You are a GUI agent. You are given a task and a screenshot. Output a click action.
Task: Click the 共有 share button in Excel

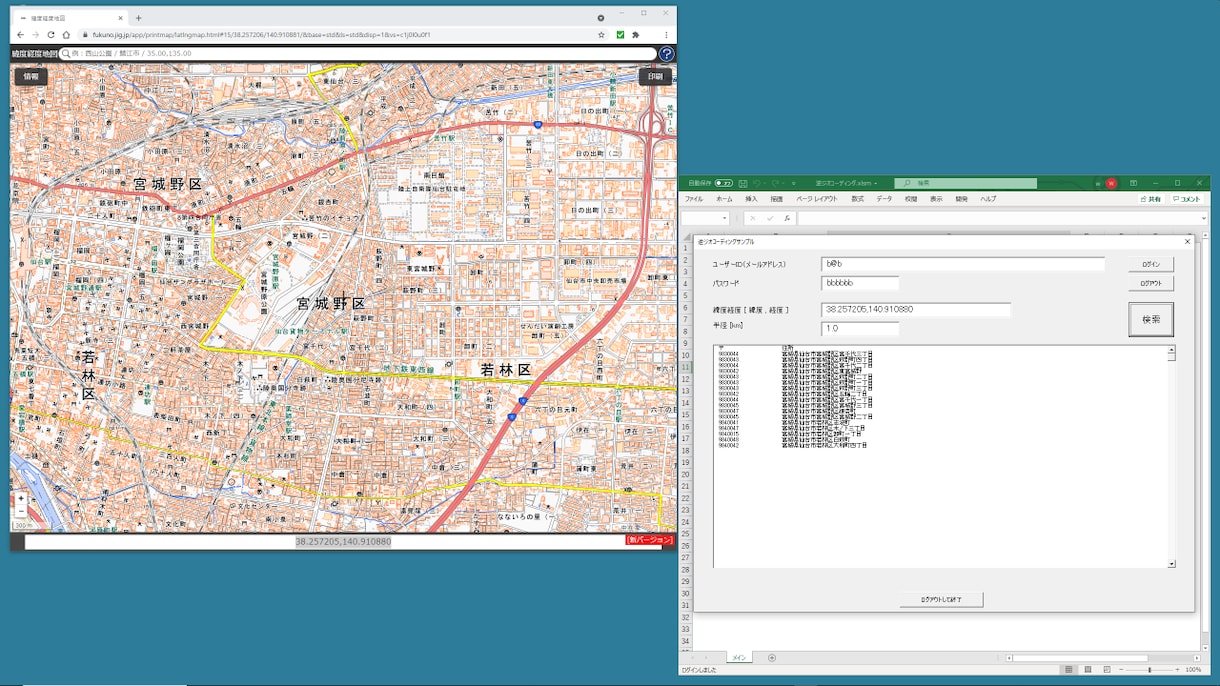point(1152,199)
